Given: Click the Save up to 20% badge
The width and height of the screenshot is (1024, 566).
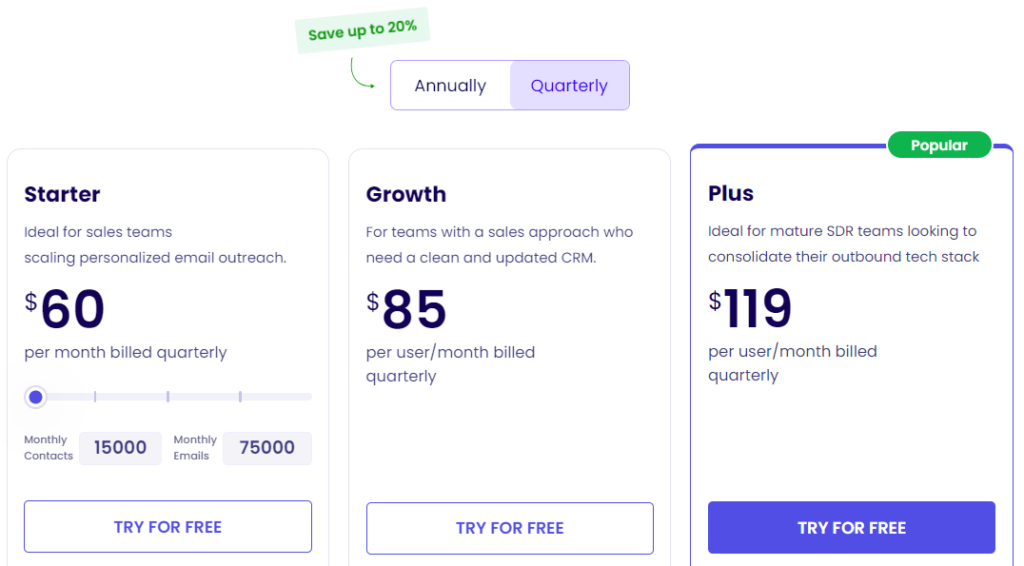Looking at the screenshot, I should point(362,31).
